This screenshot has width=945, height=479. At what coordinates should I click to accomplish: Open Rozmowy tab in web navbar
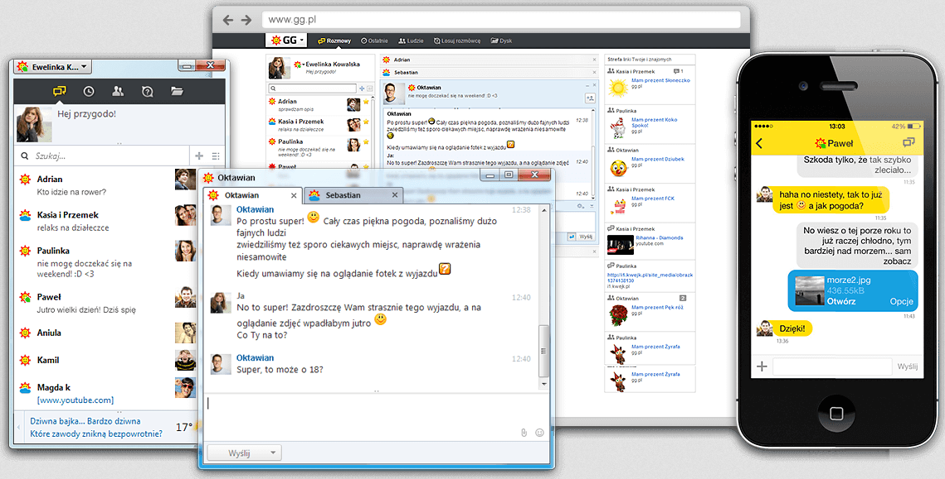(334, 41)
